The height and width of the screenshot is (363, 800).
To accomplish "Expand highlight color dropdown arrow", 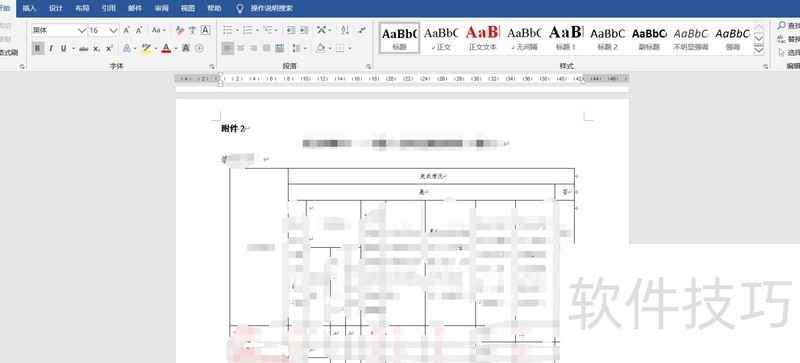I will [155, 49].
